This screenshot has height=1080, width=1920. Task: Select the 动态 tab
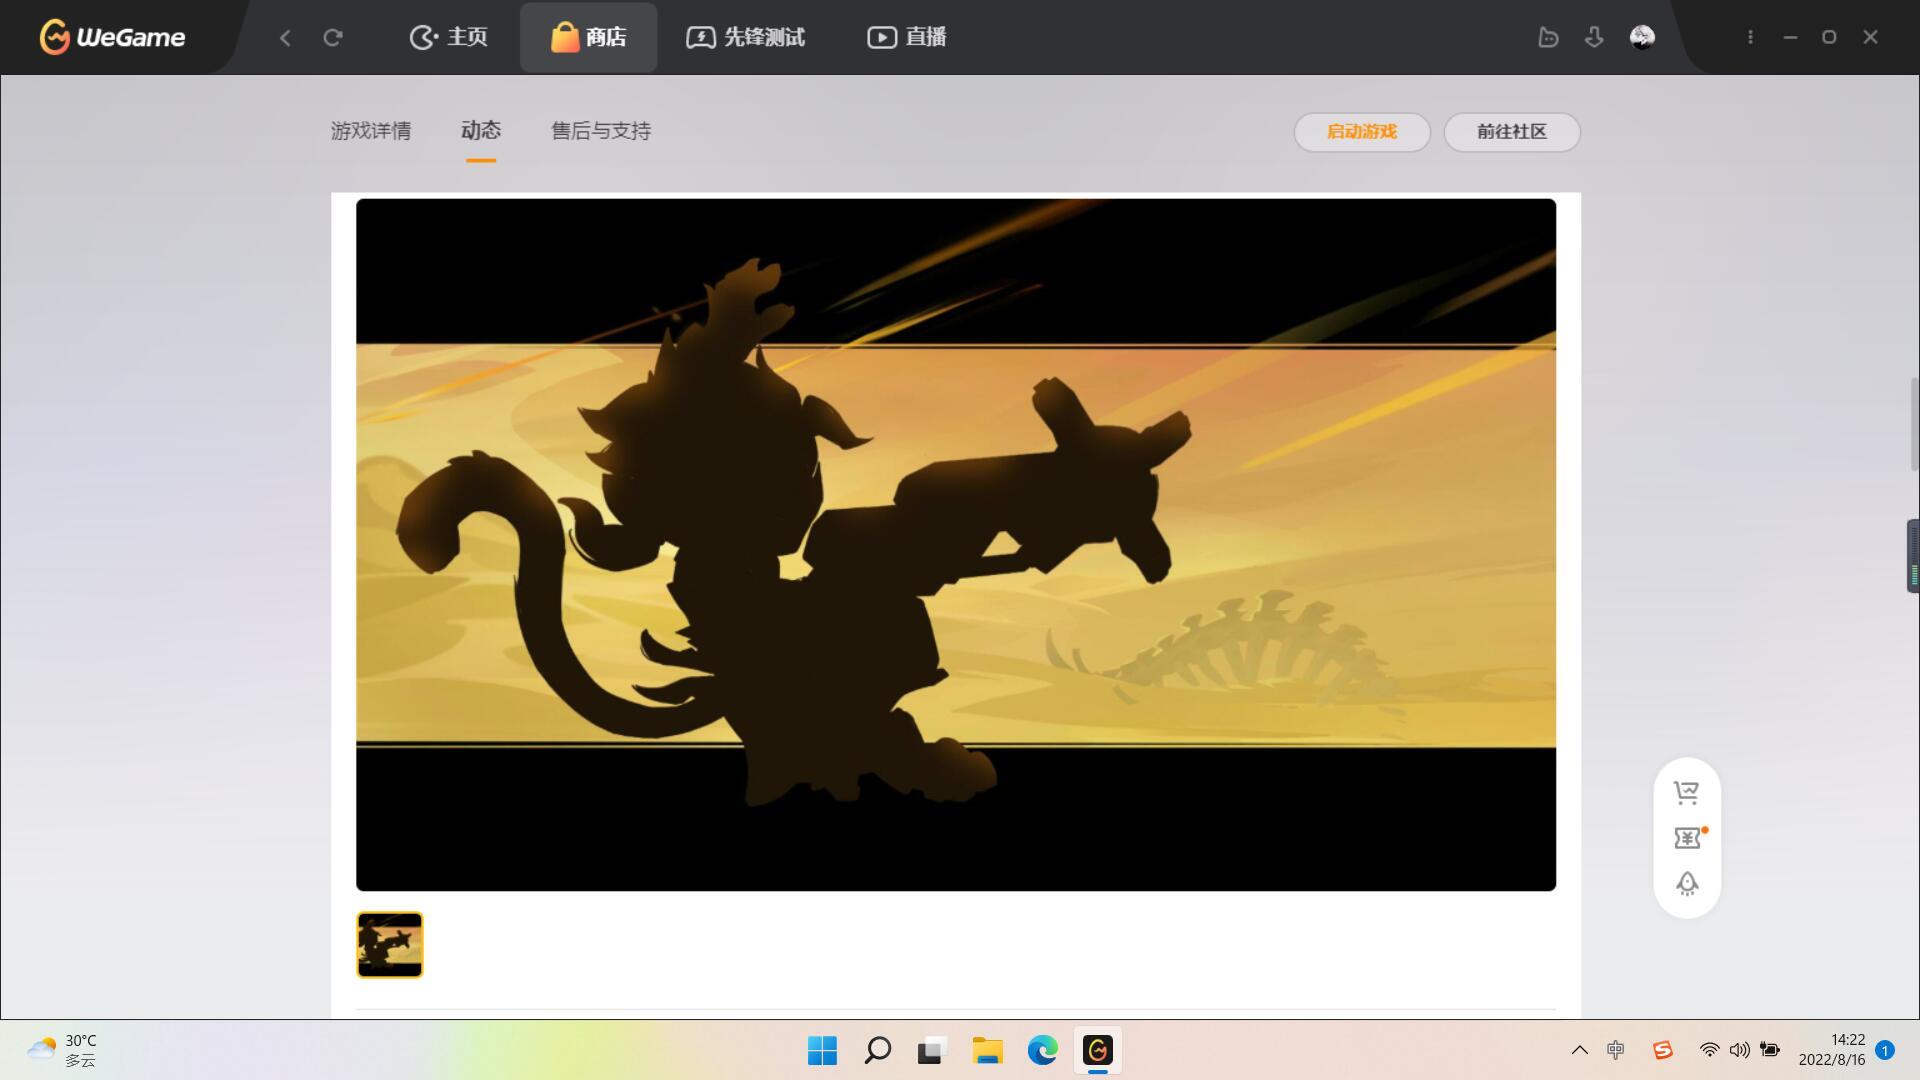pos(481,130)
